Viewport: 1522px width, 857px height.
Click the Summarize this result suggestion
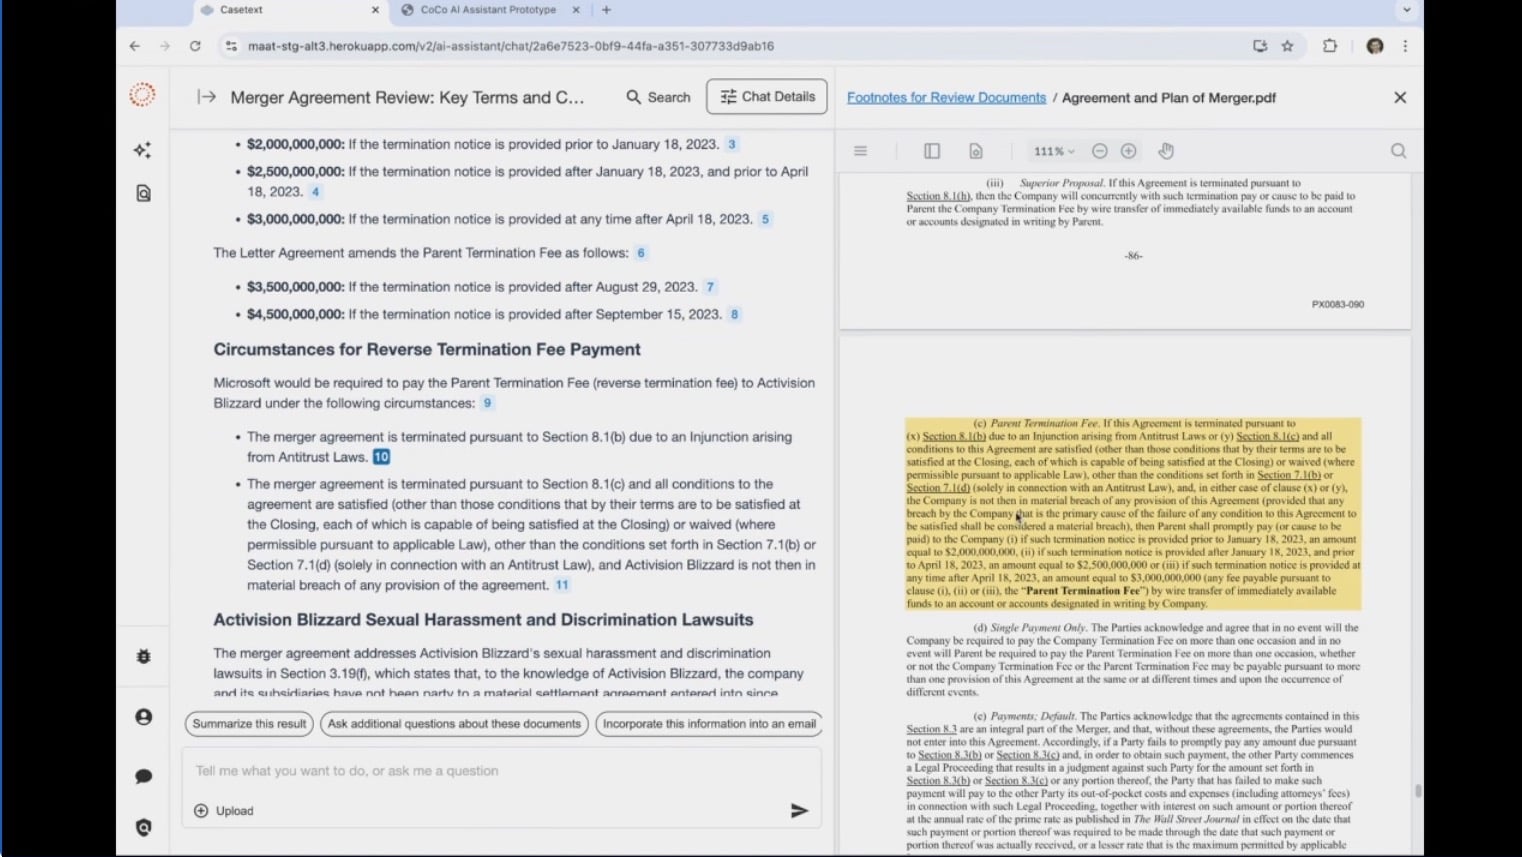[x=249, y=723]
